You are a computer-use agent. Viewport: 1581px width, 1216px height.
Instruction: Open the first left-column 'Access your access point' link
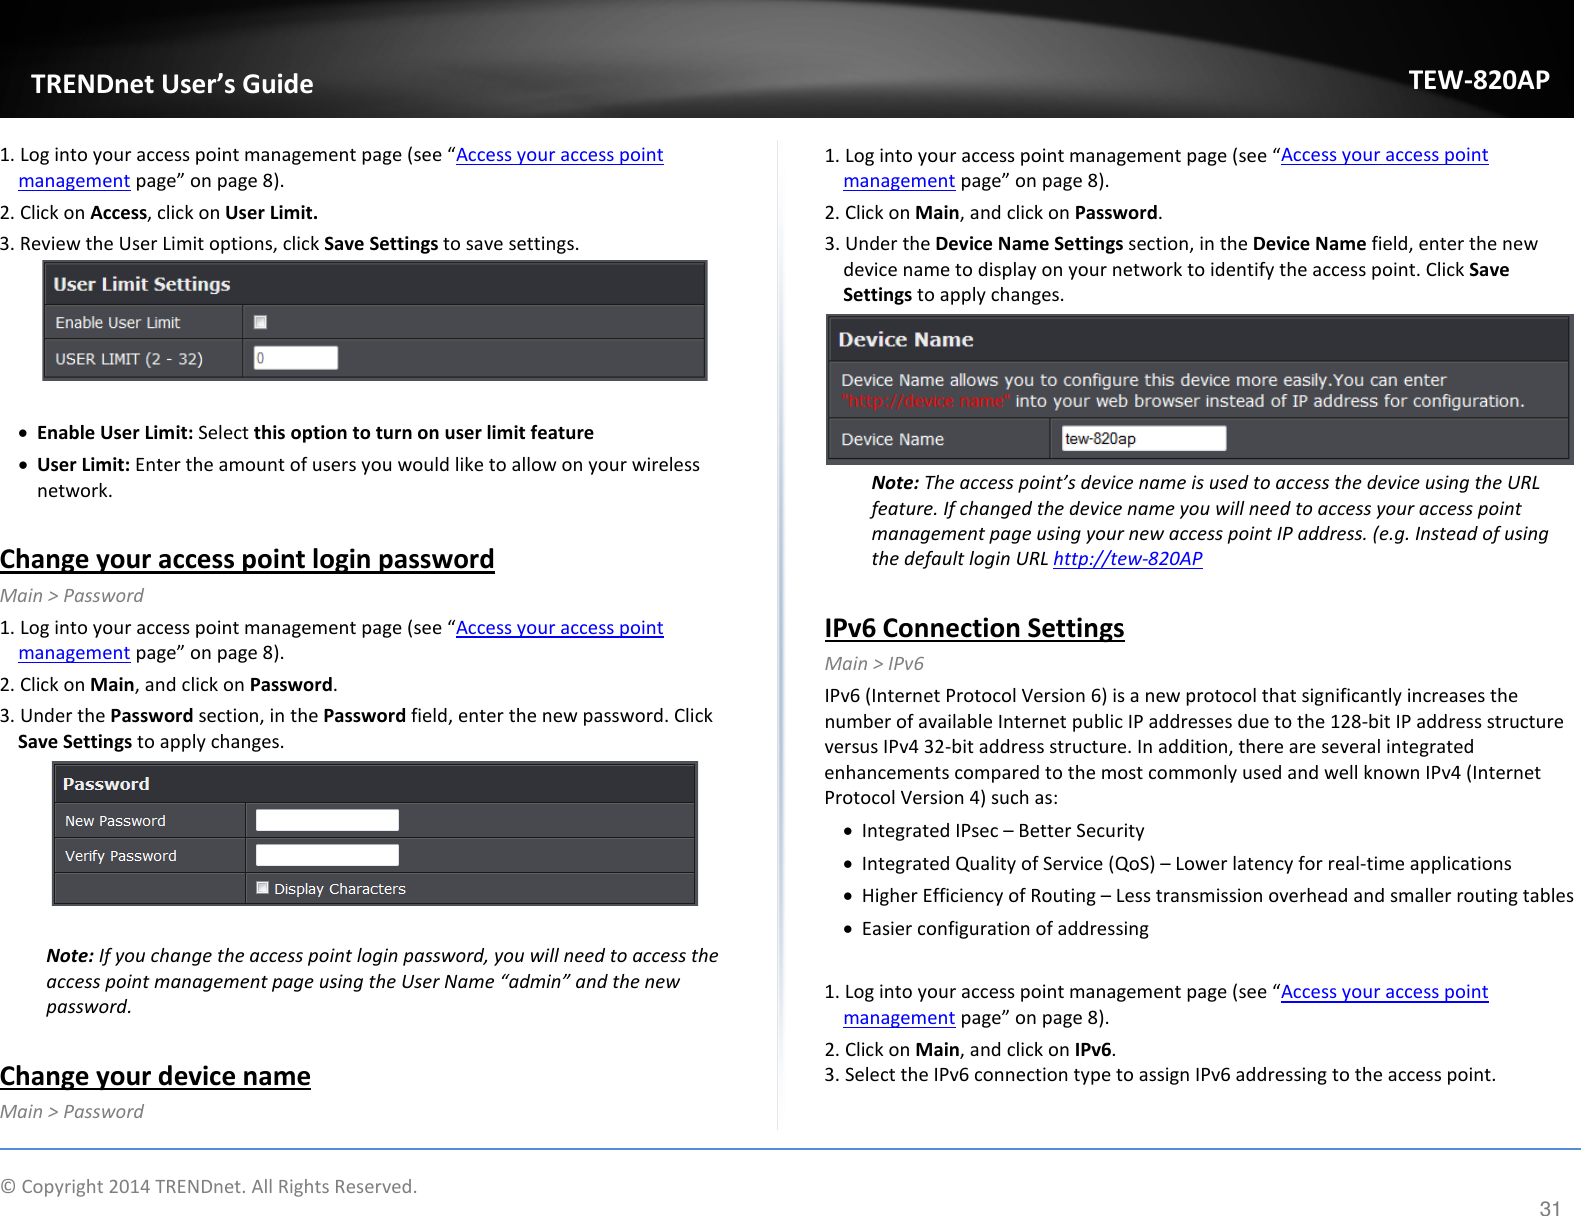coord(559,155)
